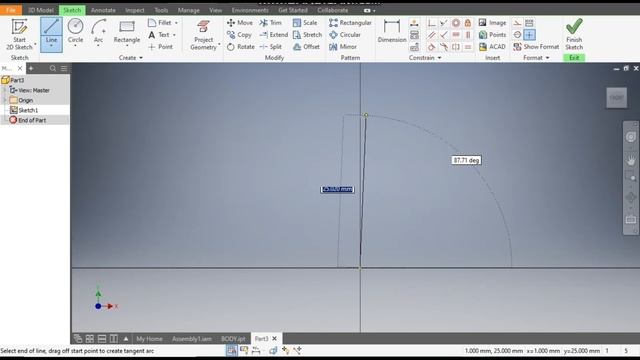Open the Line tool dropdown arrow
640x360 pixels.
[51, 45]
